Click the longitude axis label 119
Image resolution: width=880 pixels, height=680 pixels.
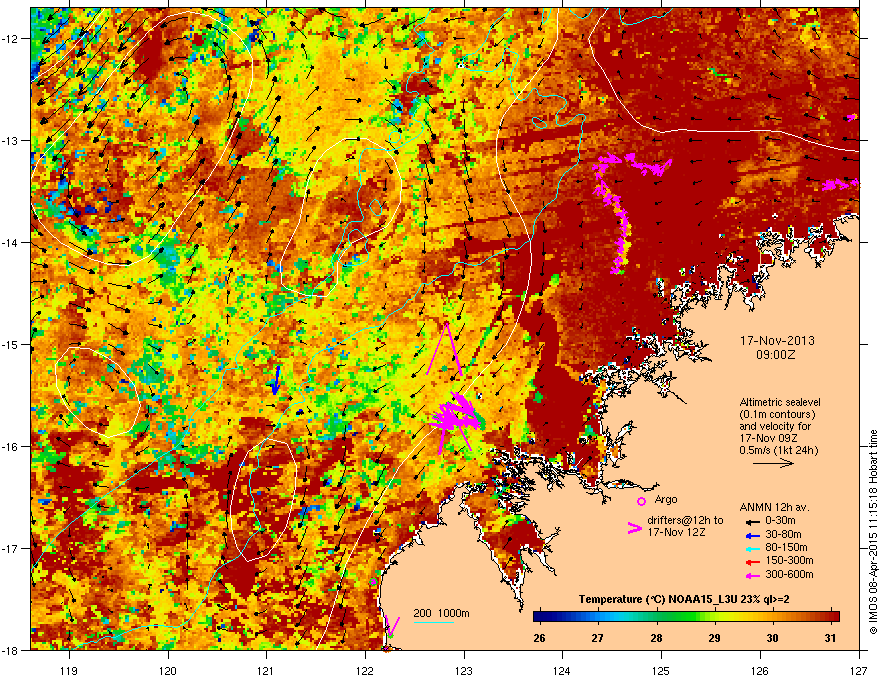tap(70, 670)
